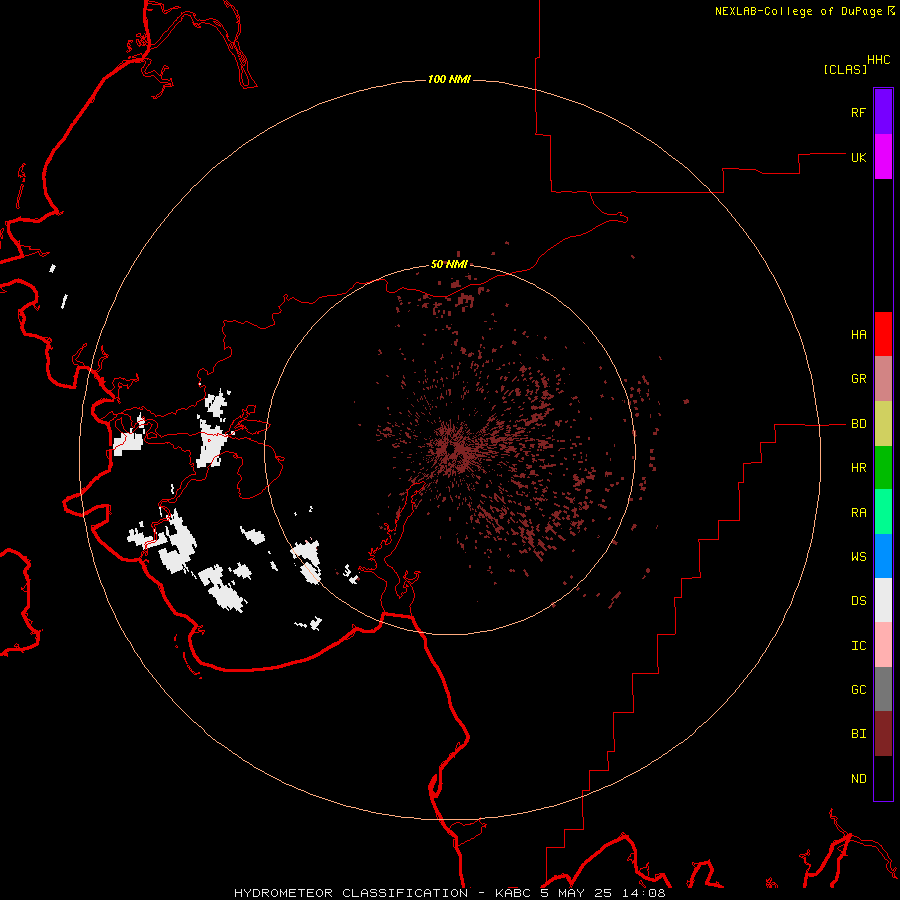
Task: Click the NEXLAB-College of DuPage credit text
Action: pyautogui.click(x=798, y=11)
